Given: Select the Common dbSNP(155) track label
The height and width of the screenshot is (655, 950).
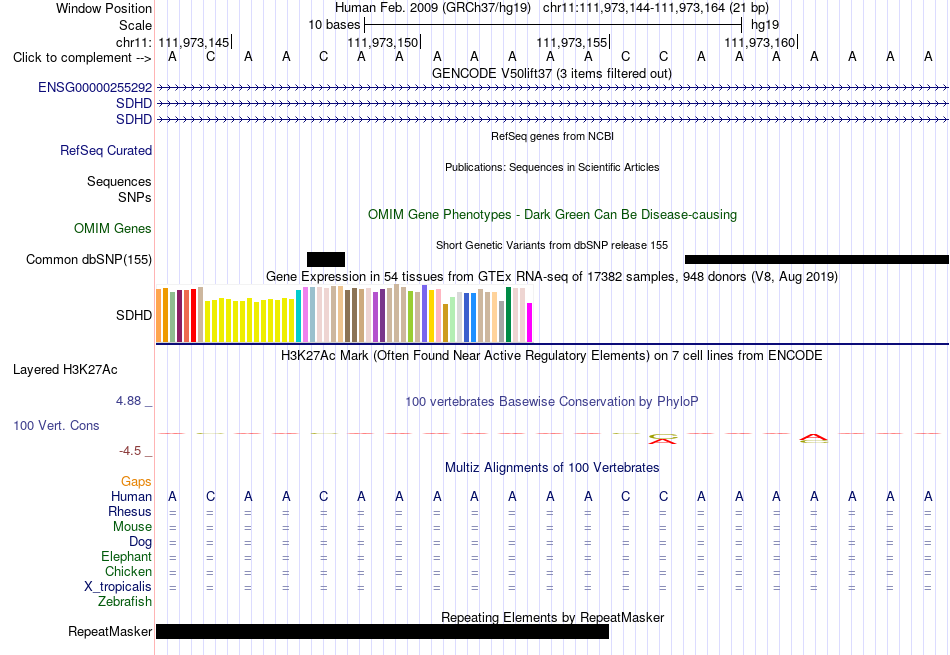Looking at the screenshot, I should point(89,259).
